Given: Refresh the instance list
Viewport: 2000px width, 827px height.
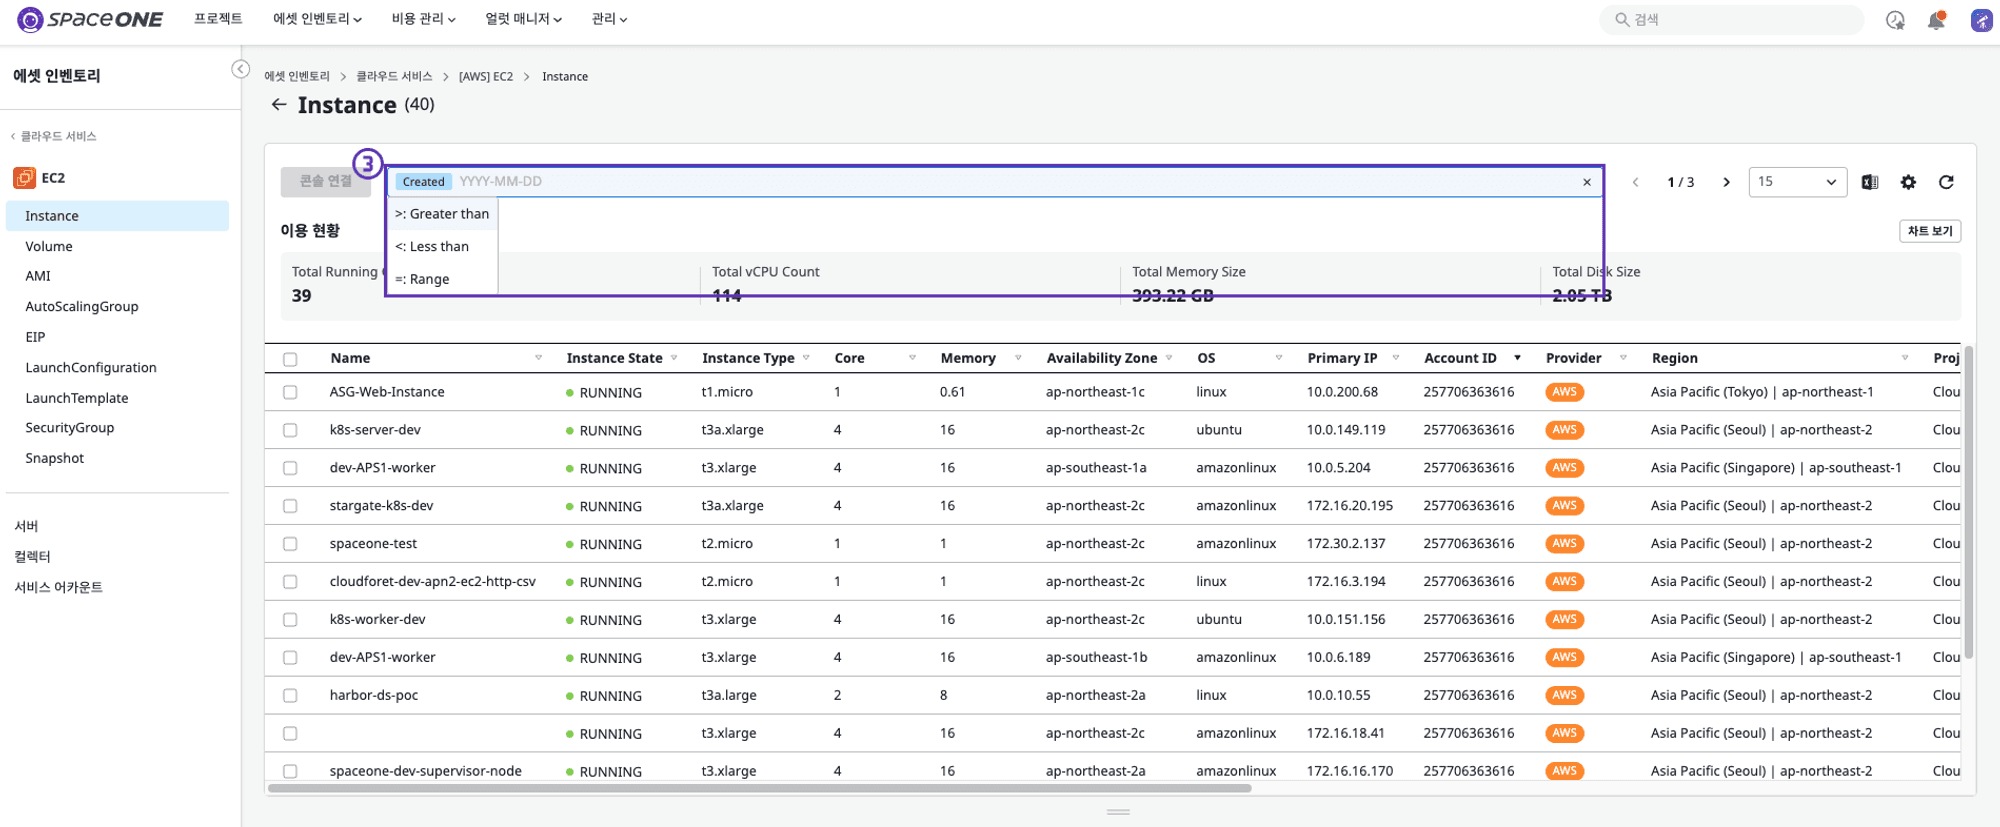Looking at the screenshot, I should 1946,182.
